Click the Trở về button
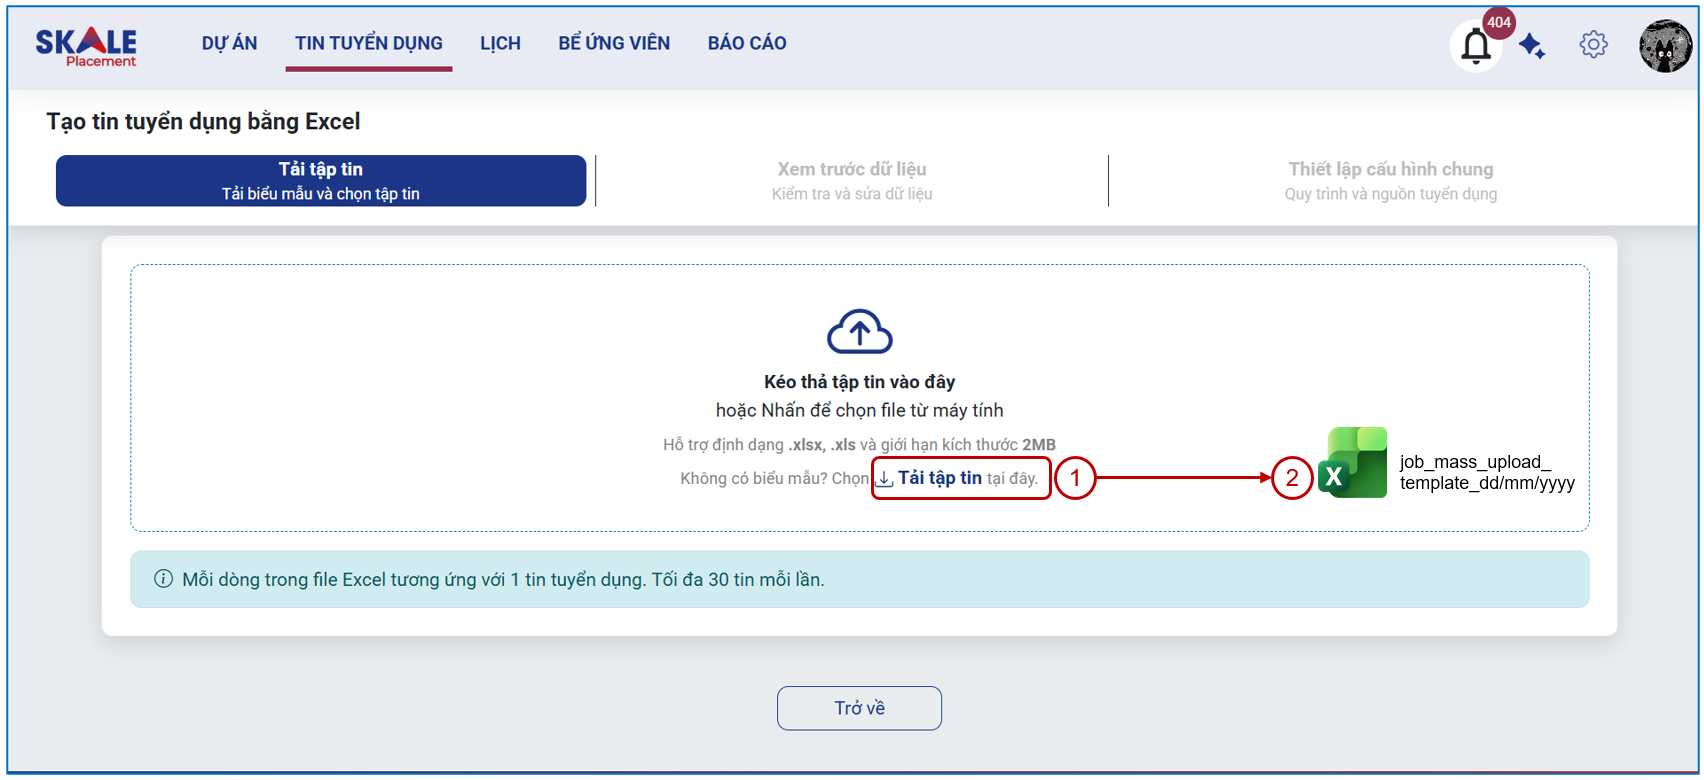The image size is (1704, 780). 859,708
